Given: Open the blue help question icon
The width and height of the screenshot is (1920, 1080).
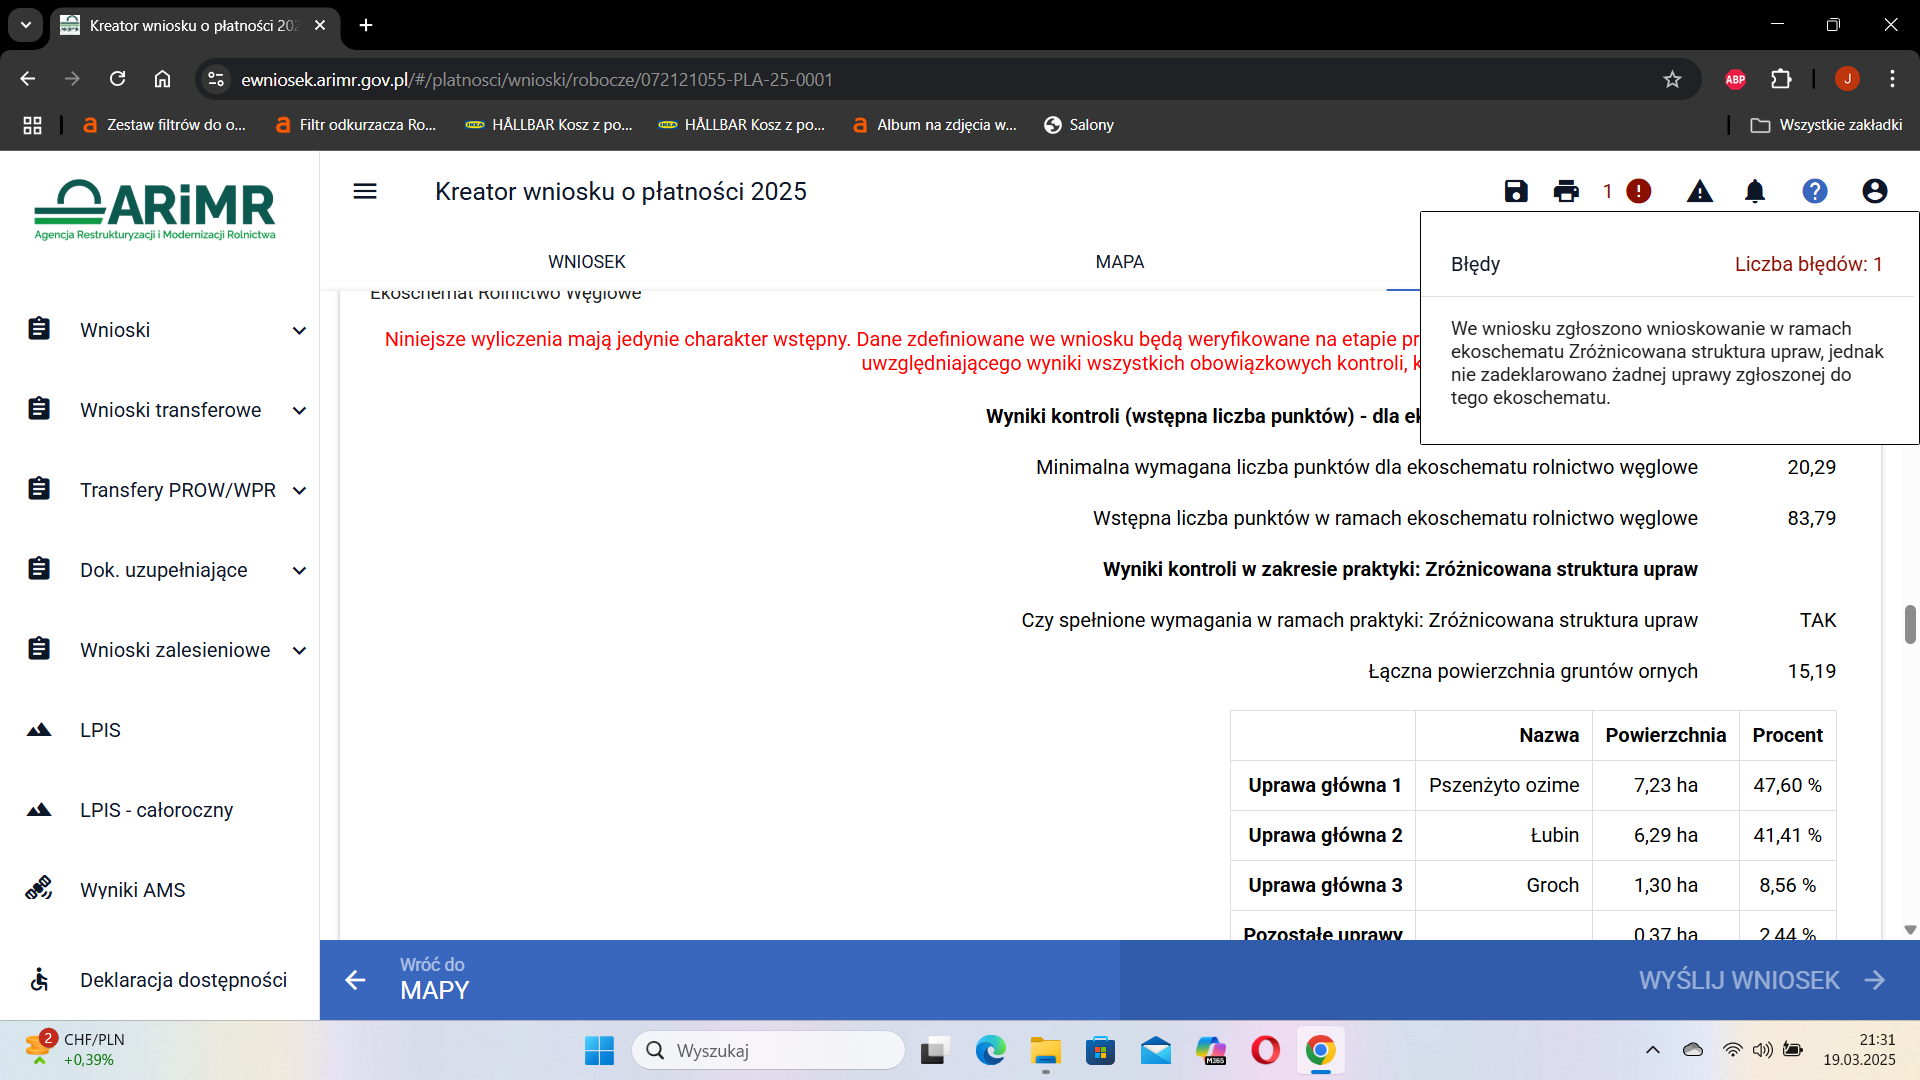Looking at the screenshot, I should coord(1815,191).
